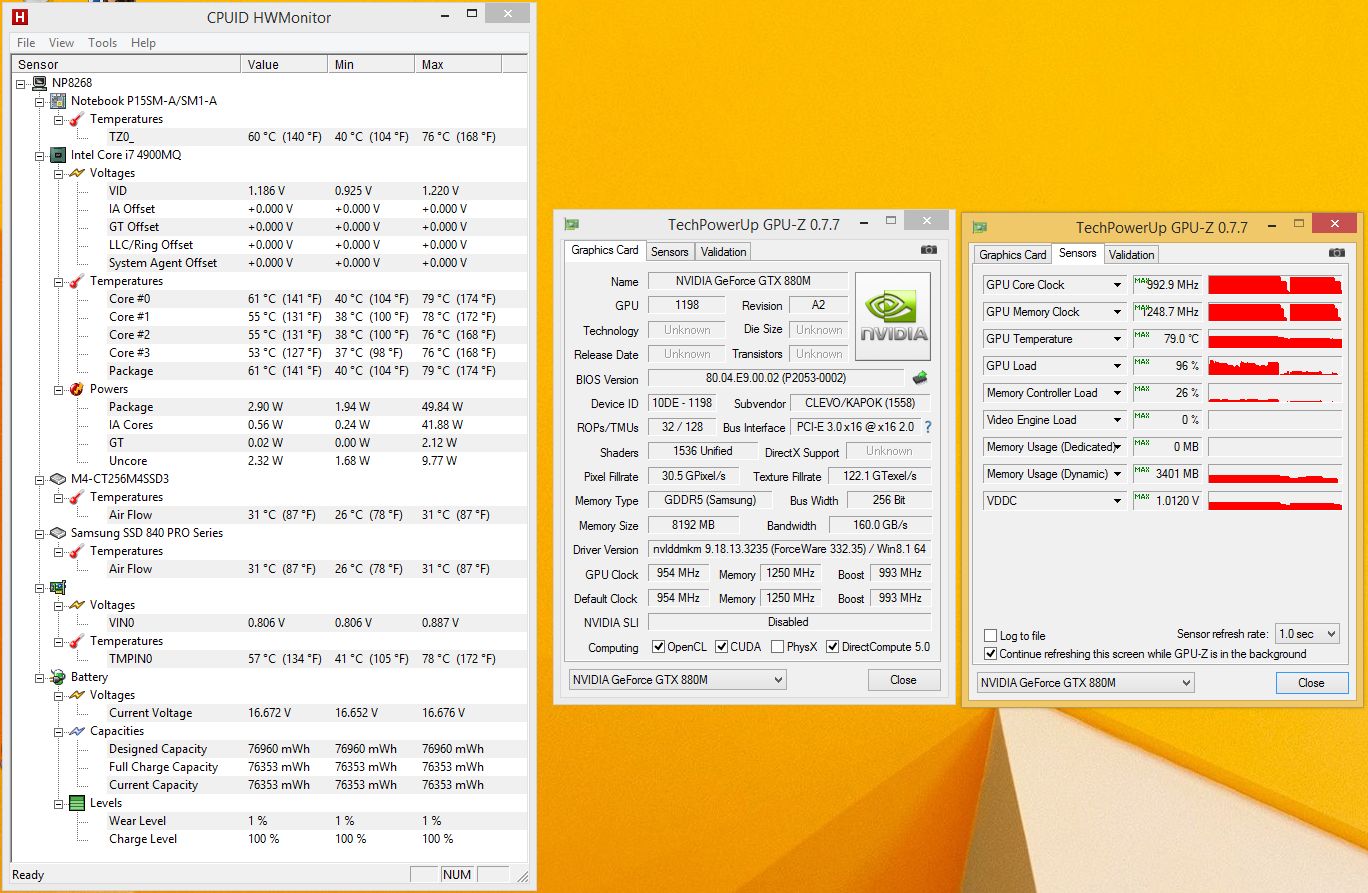Click thermometer icon for Notebook Temperatures
Viewport: 1368px width, 893px height.
[x=77, y=119]
